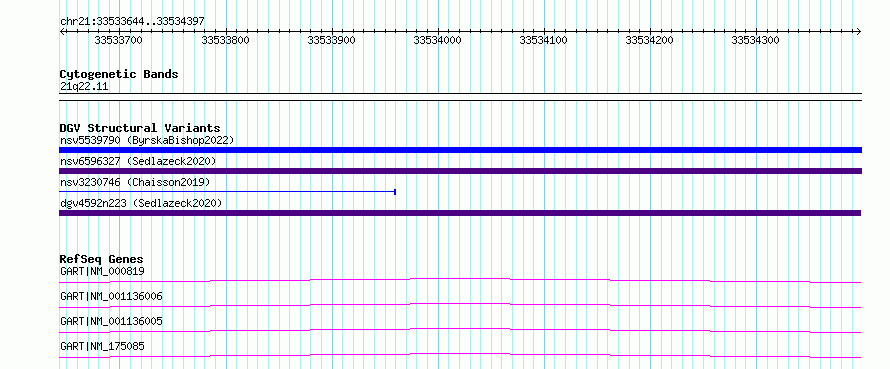Click the GART|NM_001136006 magenta intron line
This screenshot has height=369, width=890.
click(460, 305)
